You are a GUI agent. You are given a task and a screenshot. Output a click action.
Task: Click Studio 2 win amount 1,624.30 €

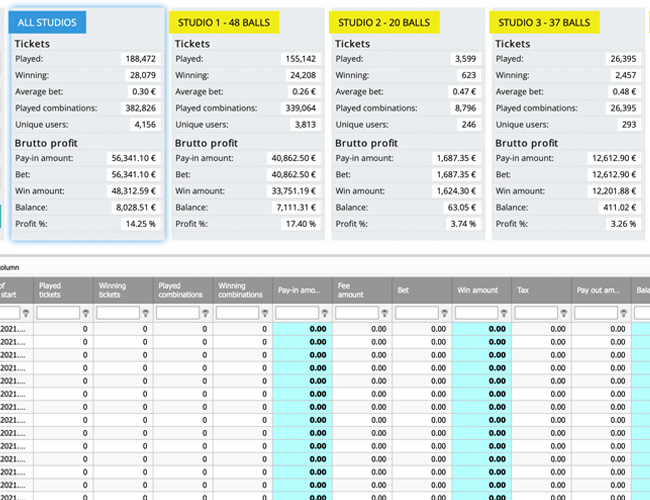(456, 191)
